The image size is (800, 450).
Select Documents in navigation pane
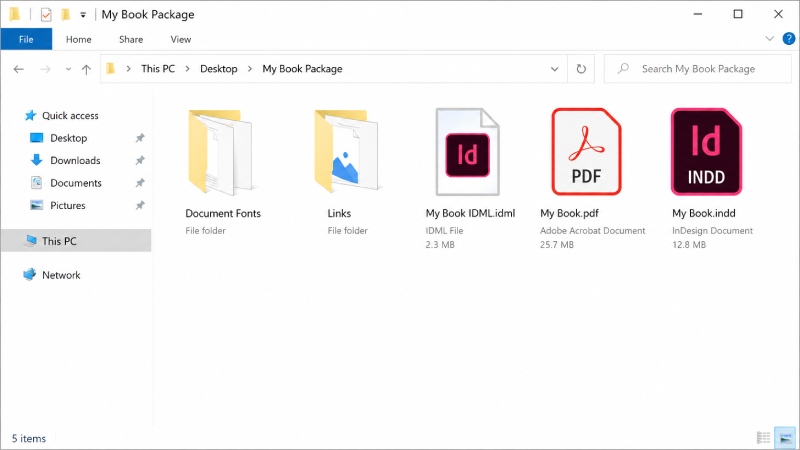[76, 183]
